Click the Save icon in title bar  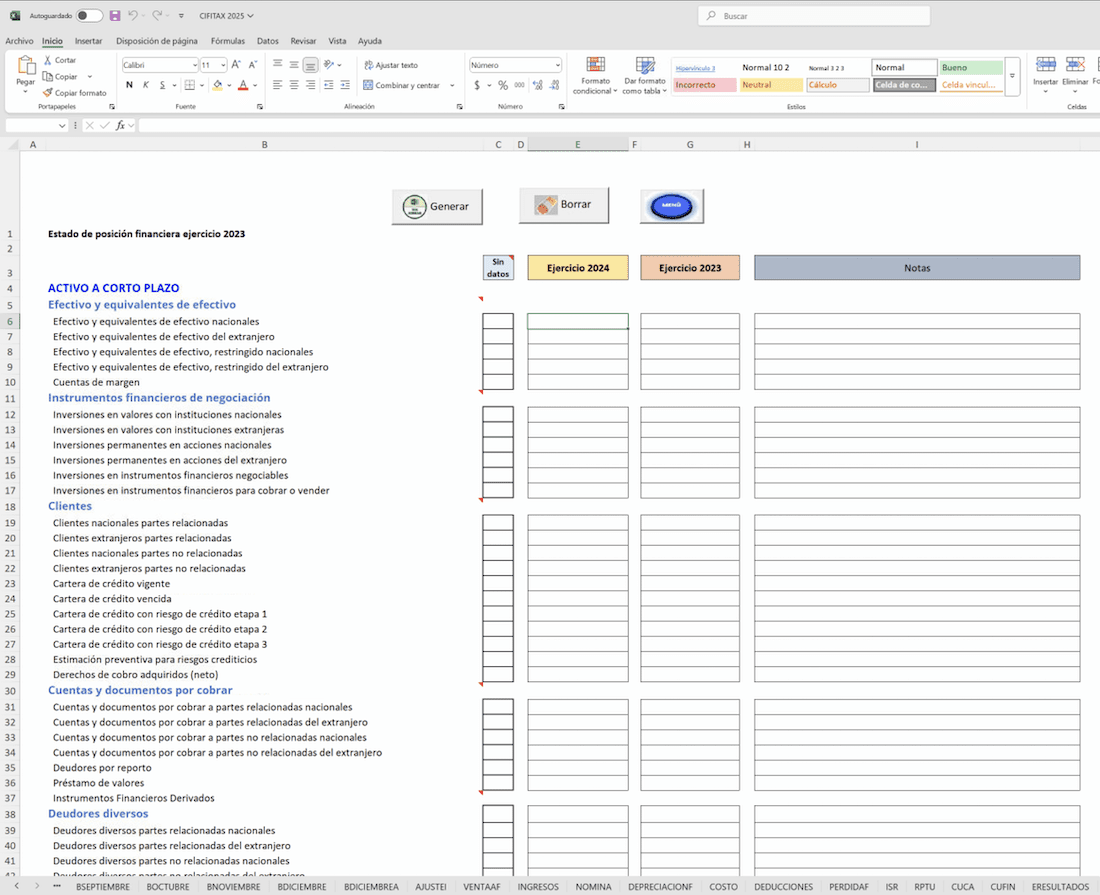click(115, 16)
